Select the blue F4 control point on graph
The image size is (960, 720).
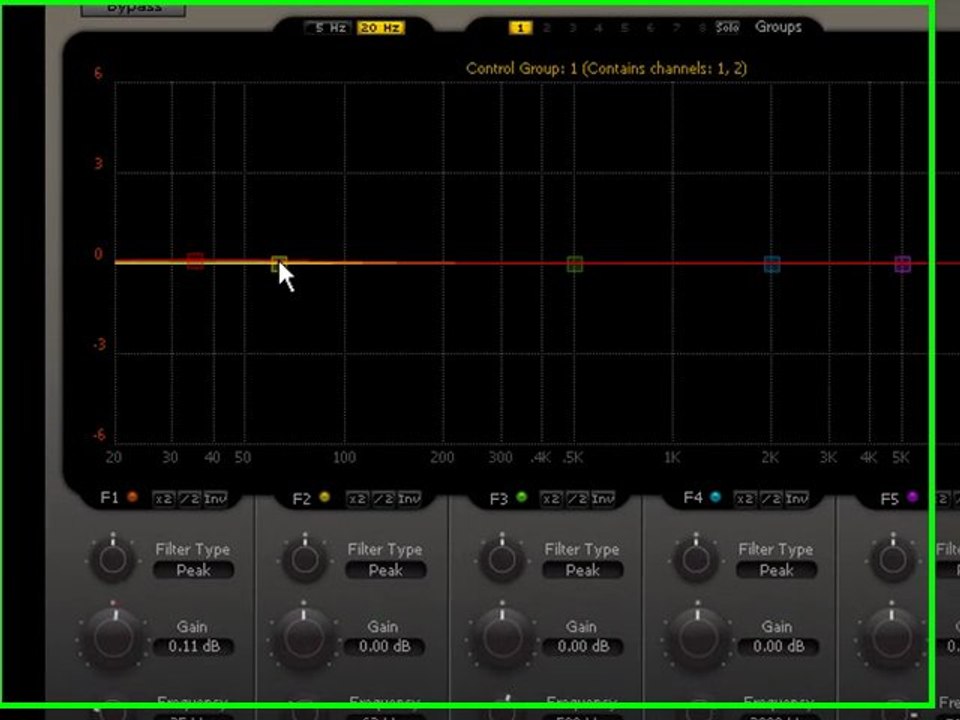772,264
